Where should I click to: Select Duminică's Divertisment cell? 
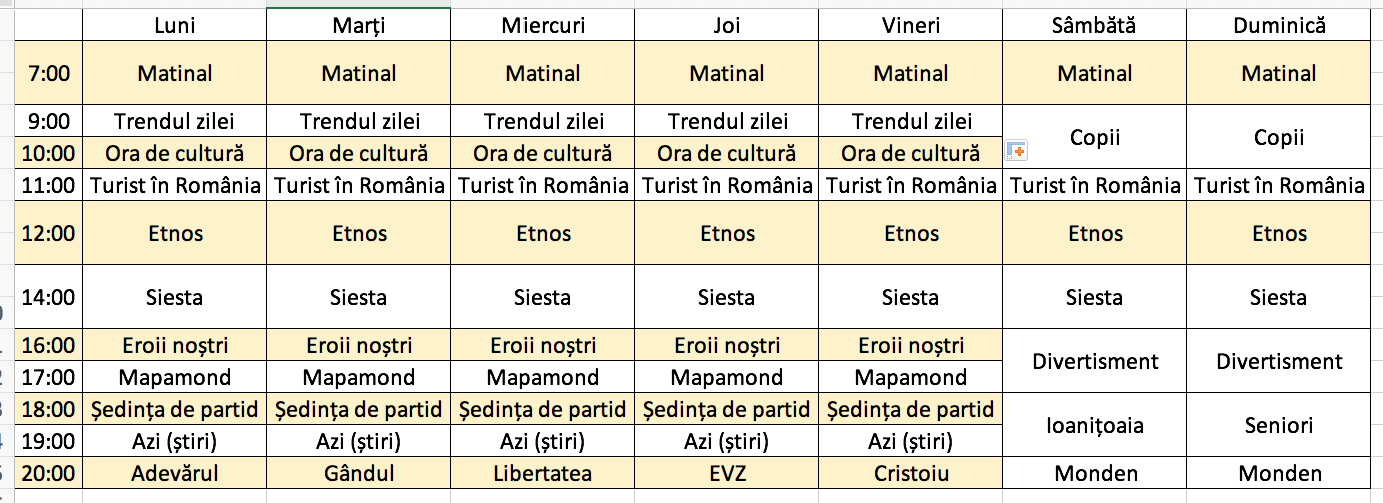click(1278, 361)
